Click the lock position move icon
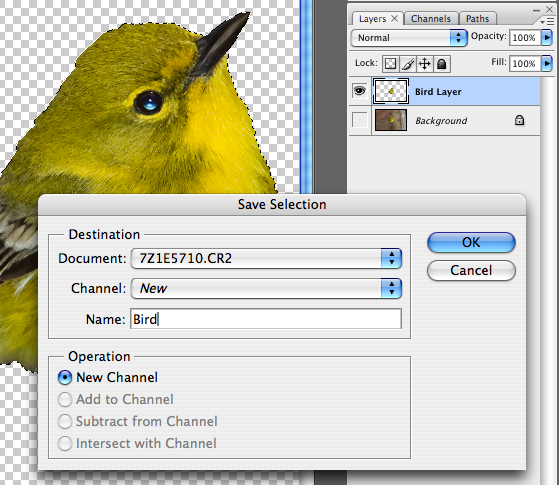 click(x=424, y=64)
